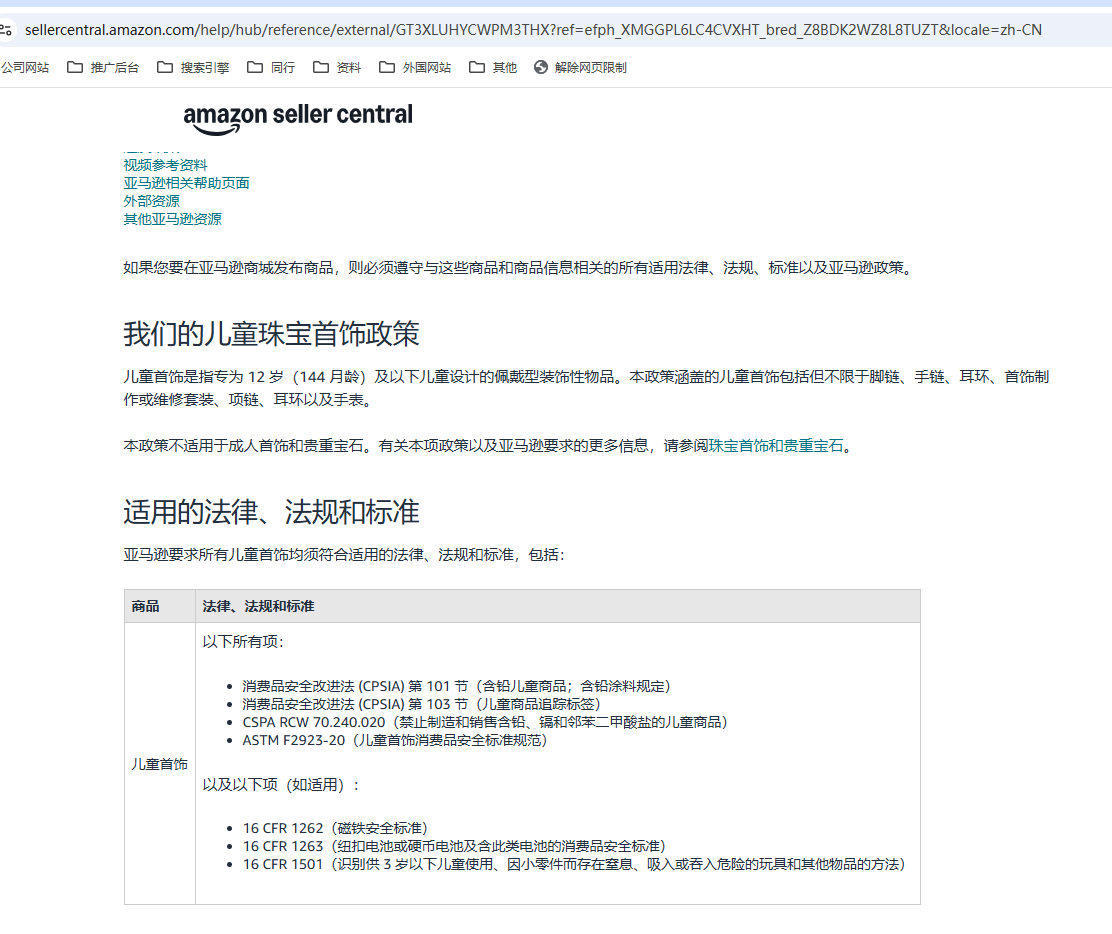Click the 我们的儿童珠宝首饰政策 heading
This screenshot has width=1112, height=934.
click(x=272, y=333)
